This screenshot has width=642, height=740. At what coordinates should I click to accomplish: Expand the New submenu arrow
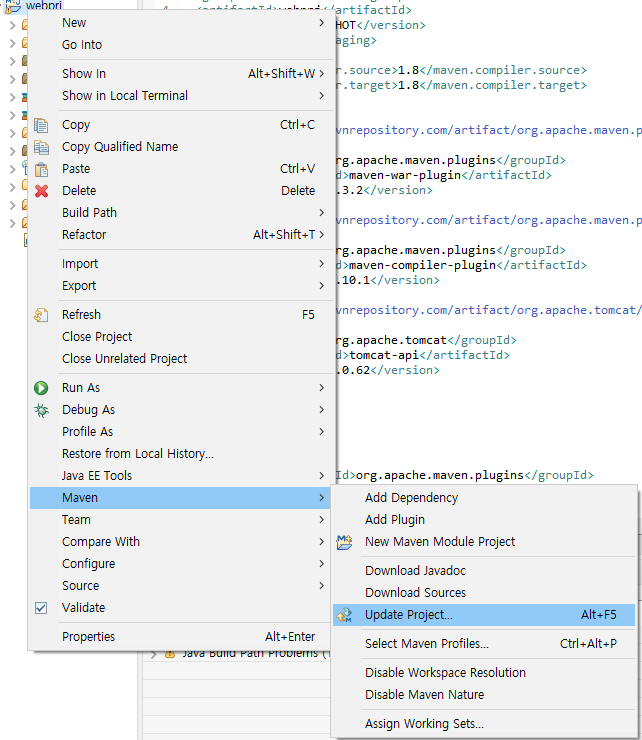[x=321, y=23]
